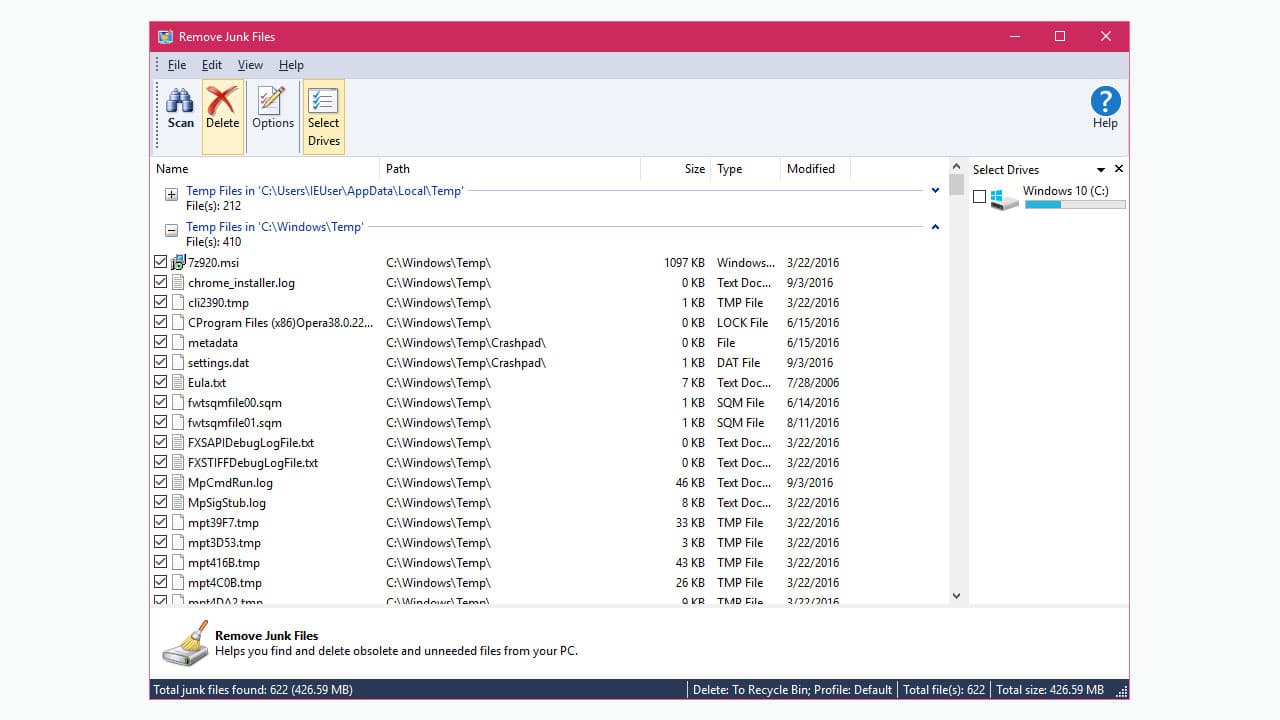Expand the Users AppData Temp files group

point(171,193)
